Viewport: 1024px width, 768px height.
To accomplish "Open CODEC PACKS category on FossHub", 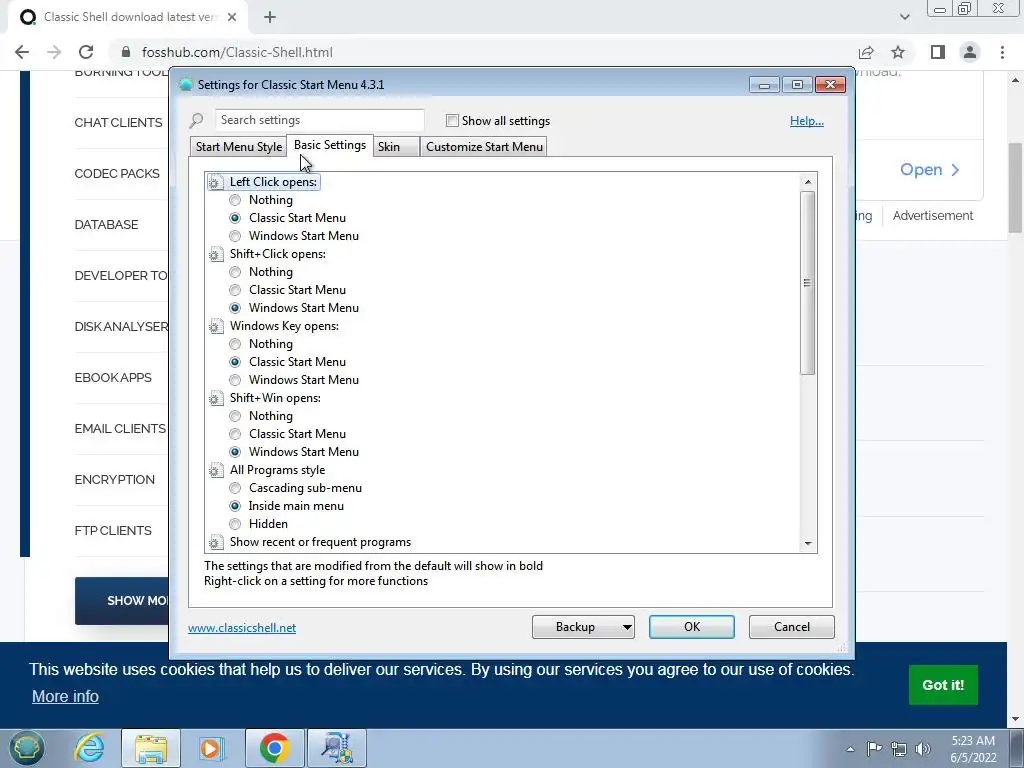I will click(x=117, y=174).
